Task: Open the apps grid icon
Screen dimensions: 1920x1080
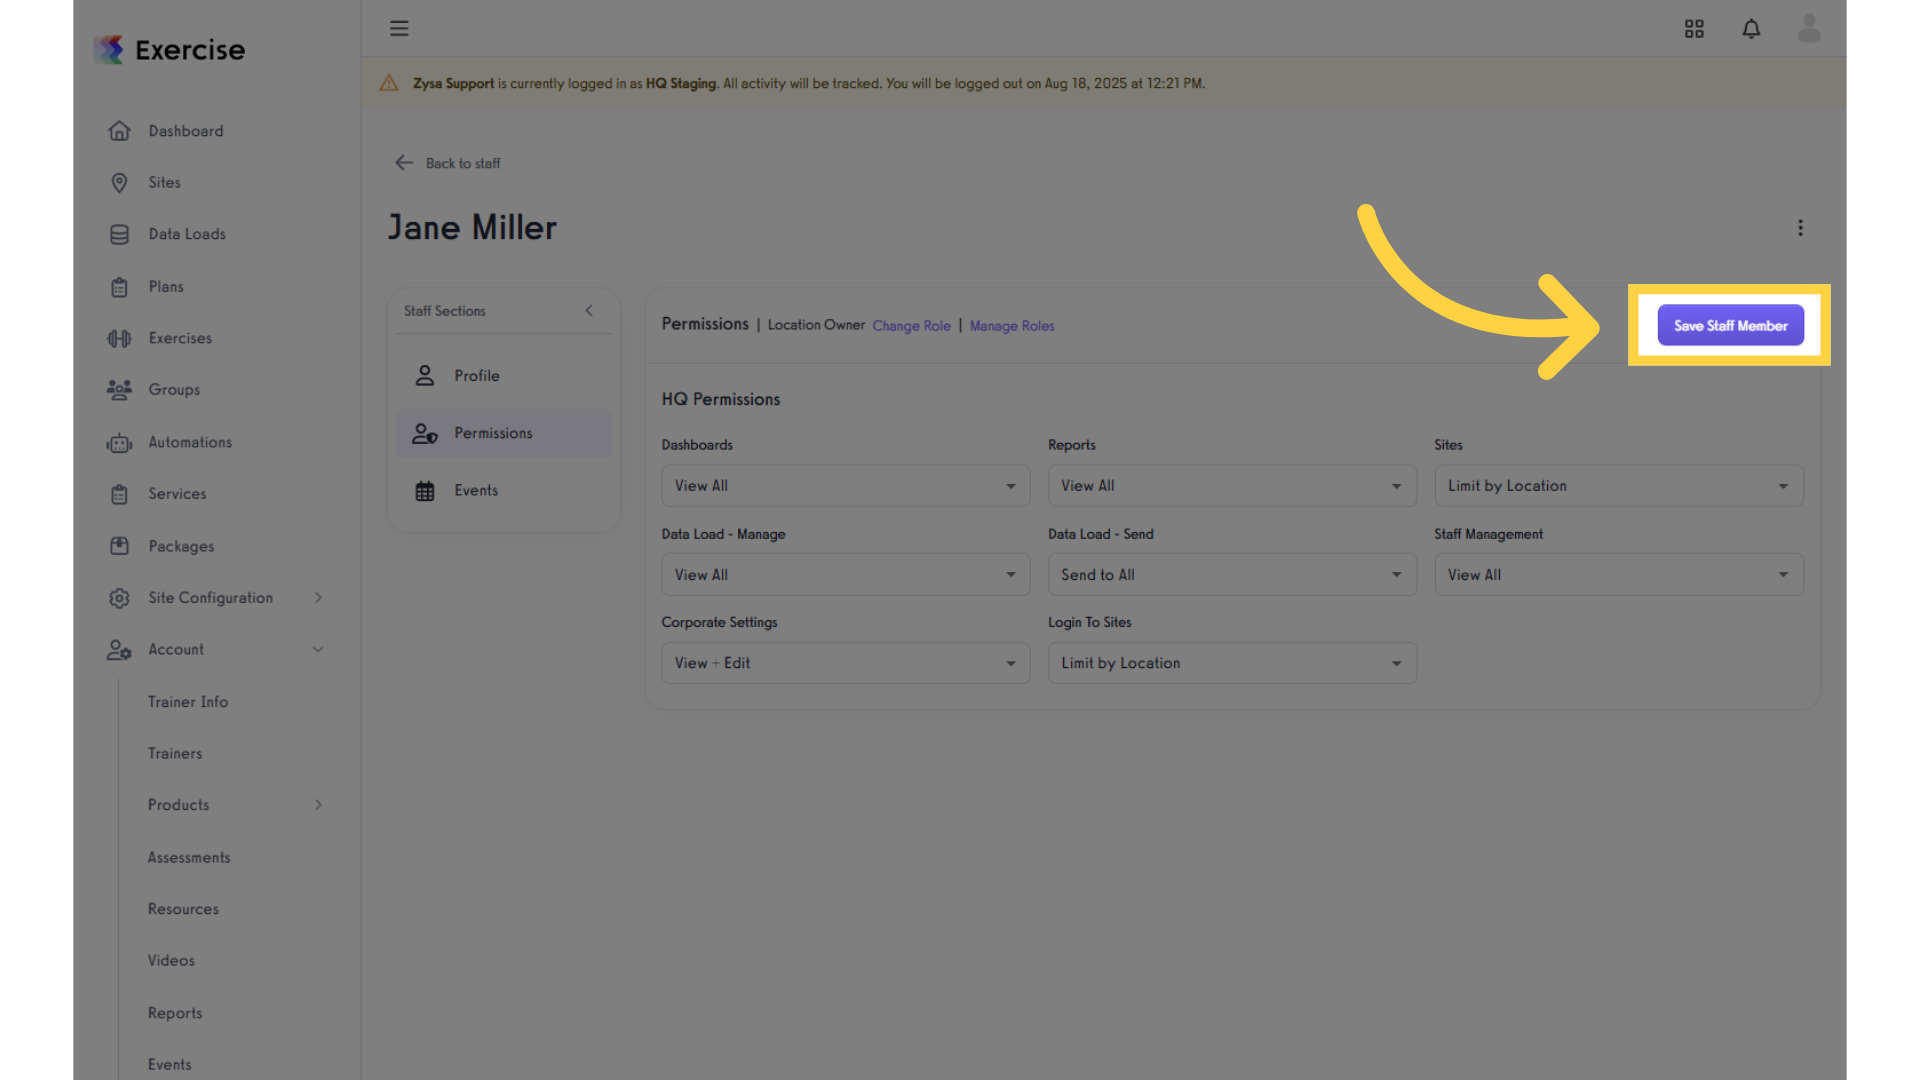Action: click(1694, 29)
